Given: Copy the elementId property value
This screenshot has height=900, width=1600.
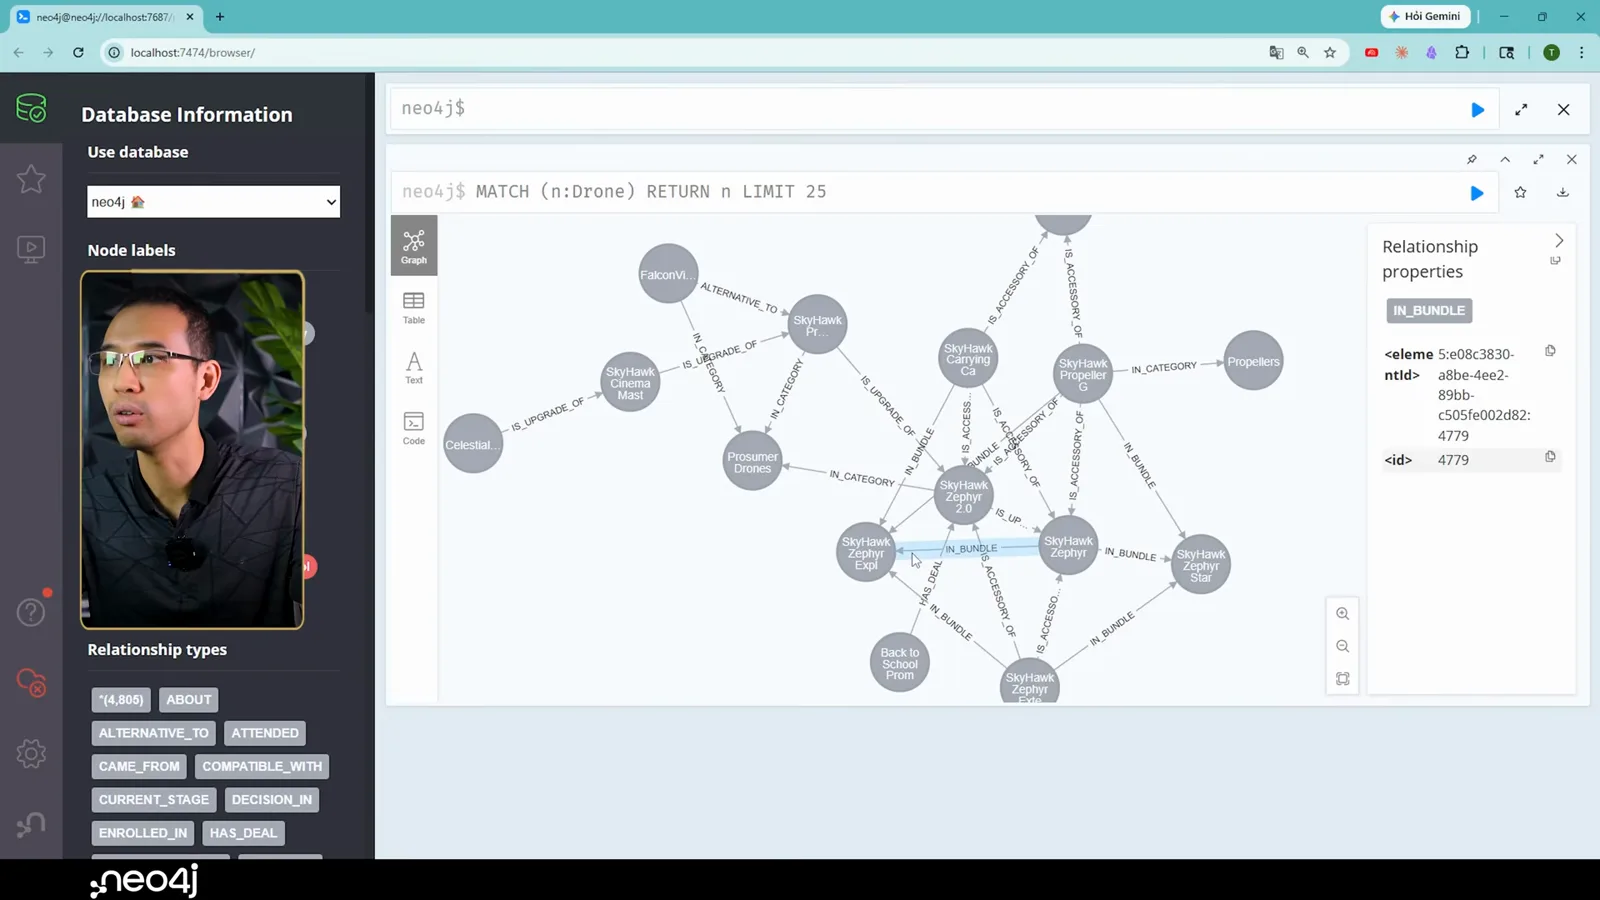Looking at the screenshot, I should (x=1550, y=351).
